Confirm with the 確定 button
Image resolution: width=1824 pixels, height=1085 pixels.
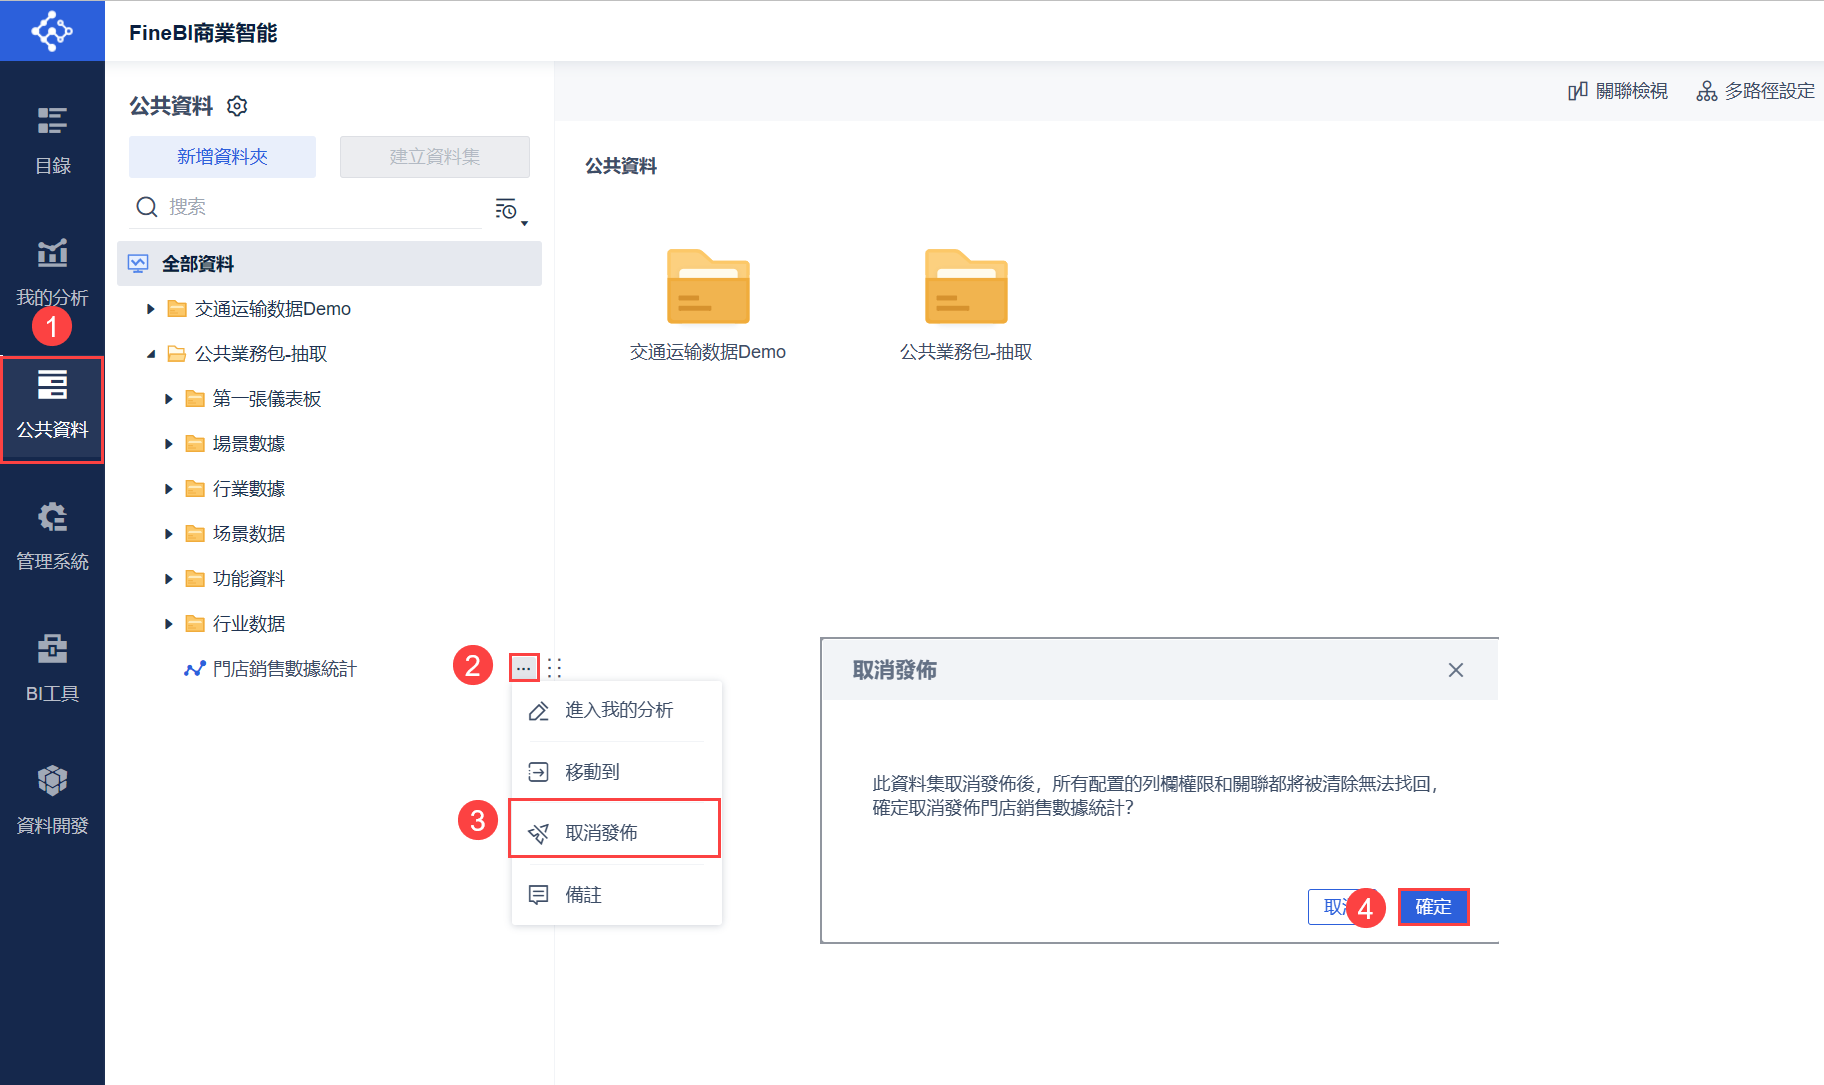coord(1433,907)
